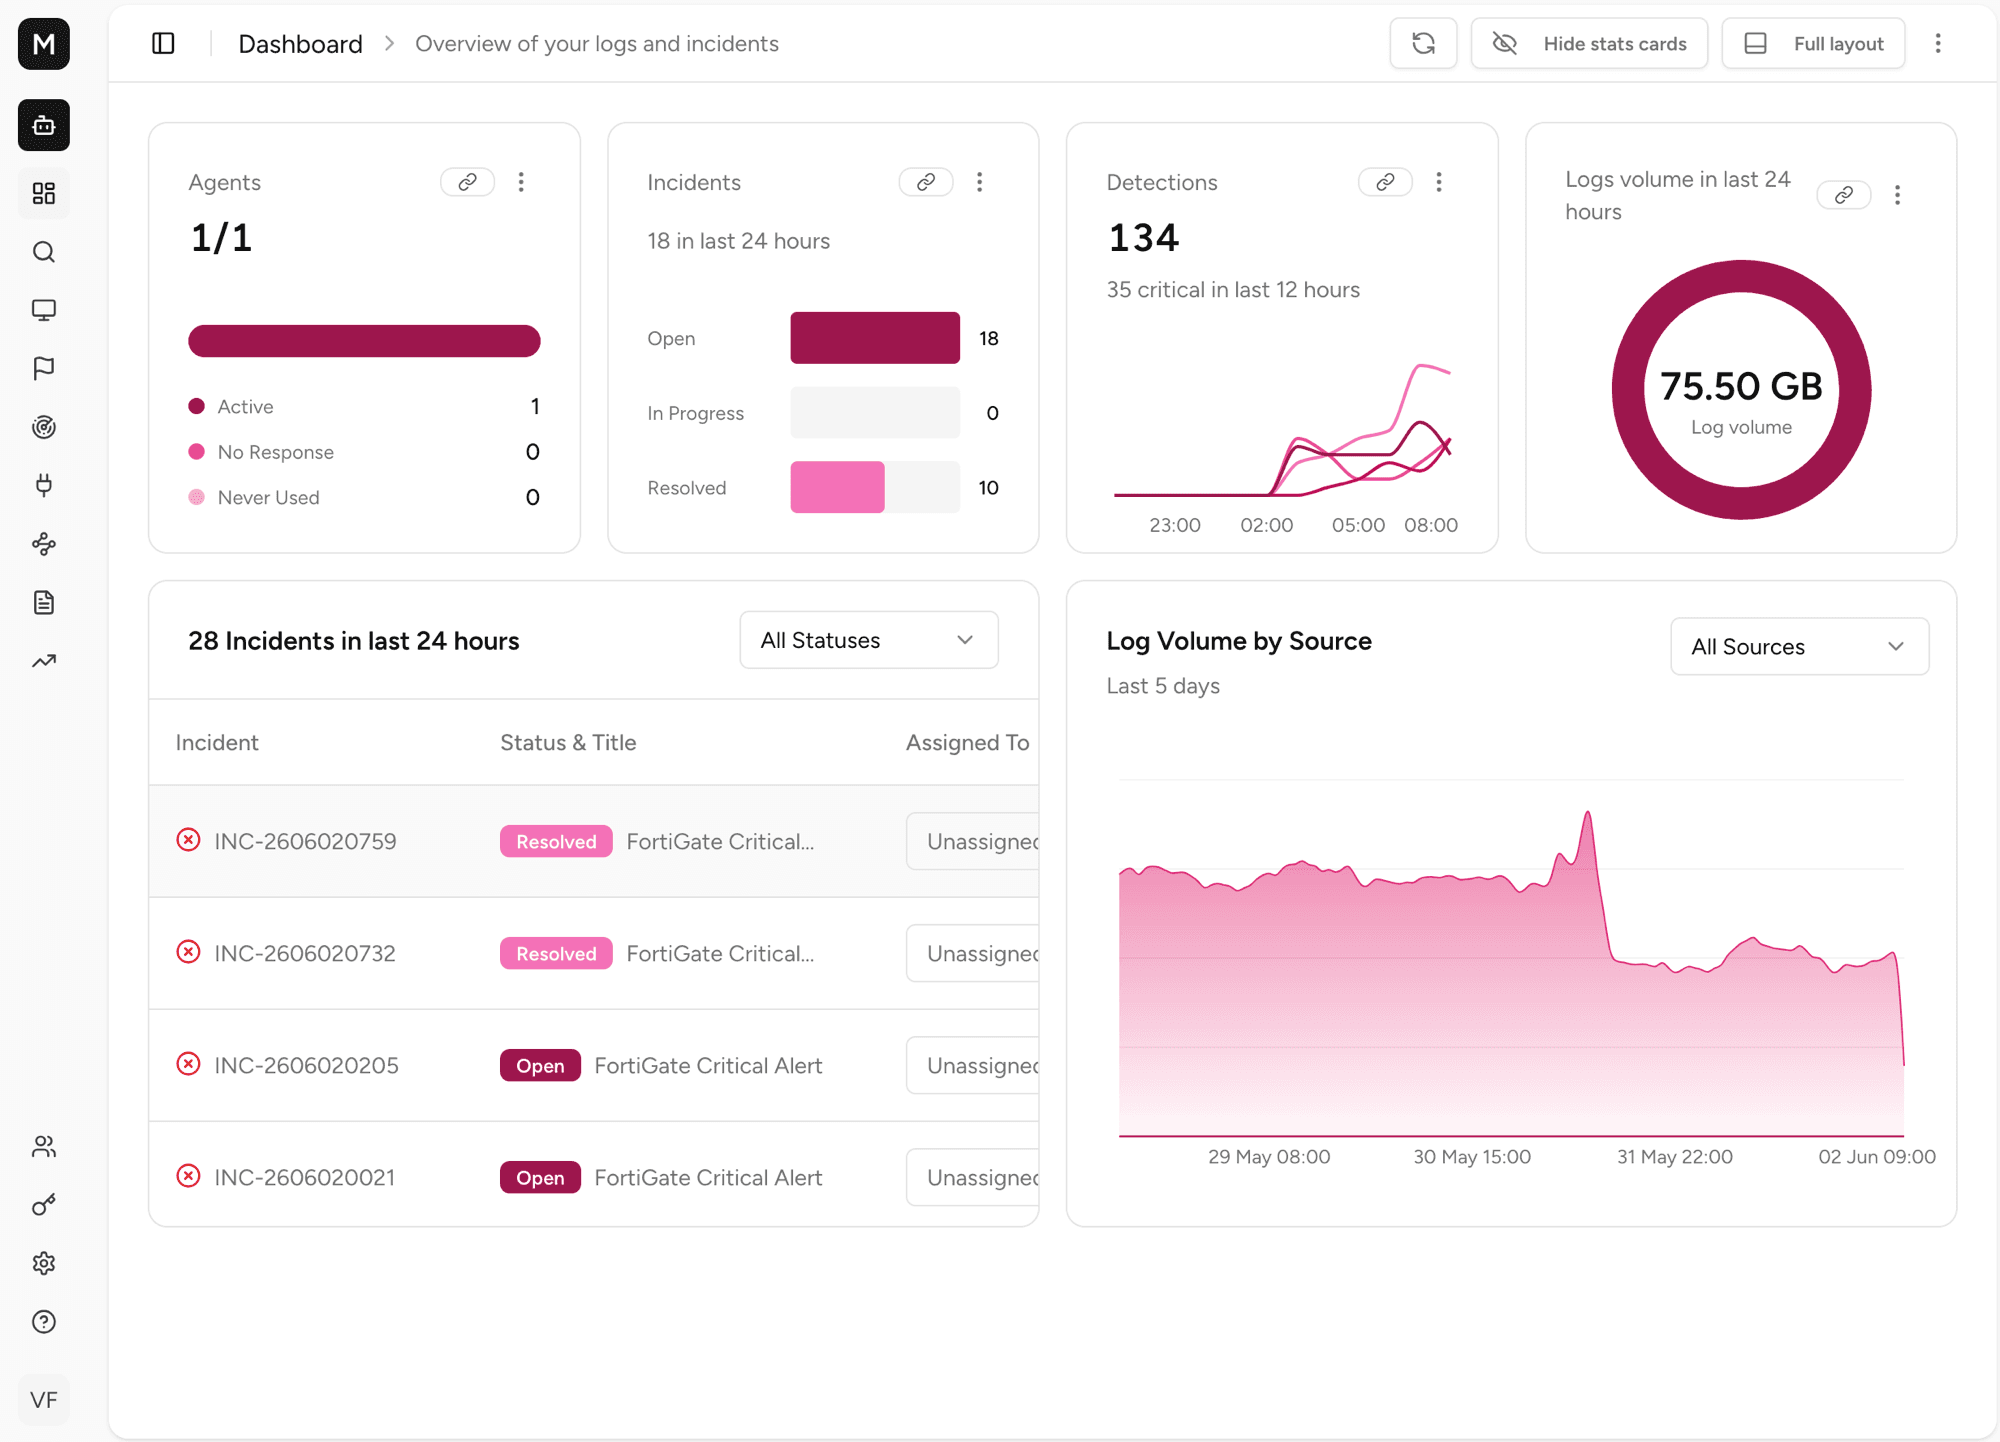
Task: Open the header three-dot menu
Action: point(1938,43)
